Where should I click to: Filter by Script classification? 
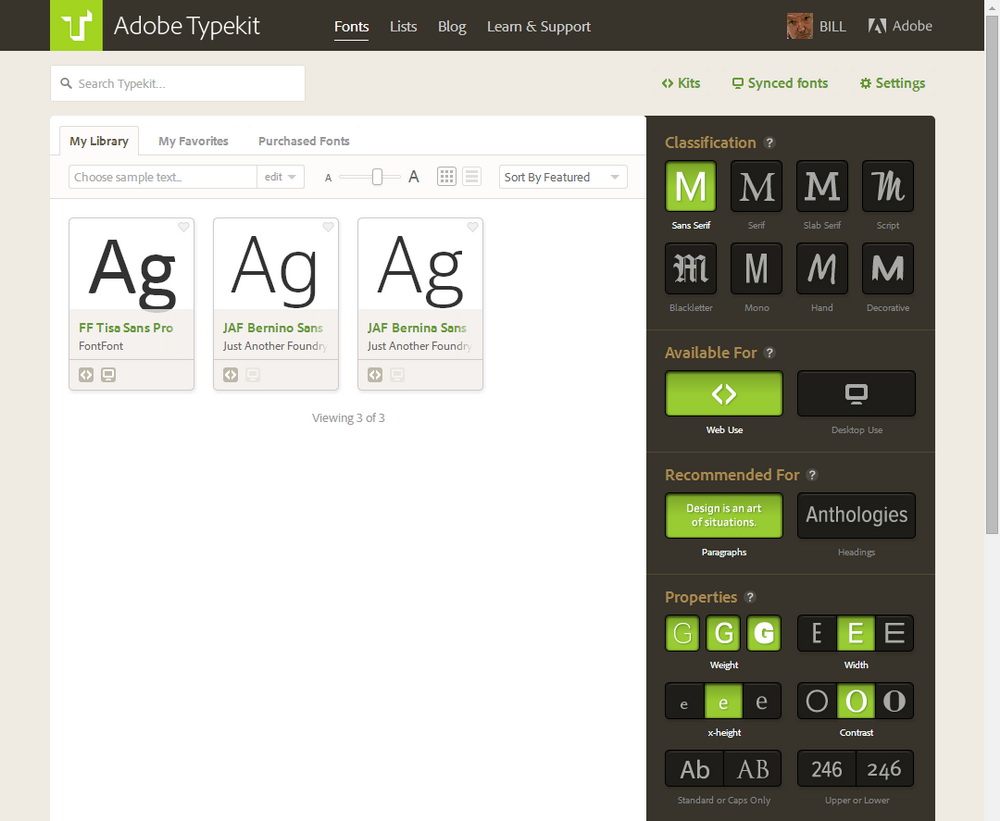[x=888, y=186]
